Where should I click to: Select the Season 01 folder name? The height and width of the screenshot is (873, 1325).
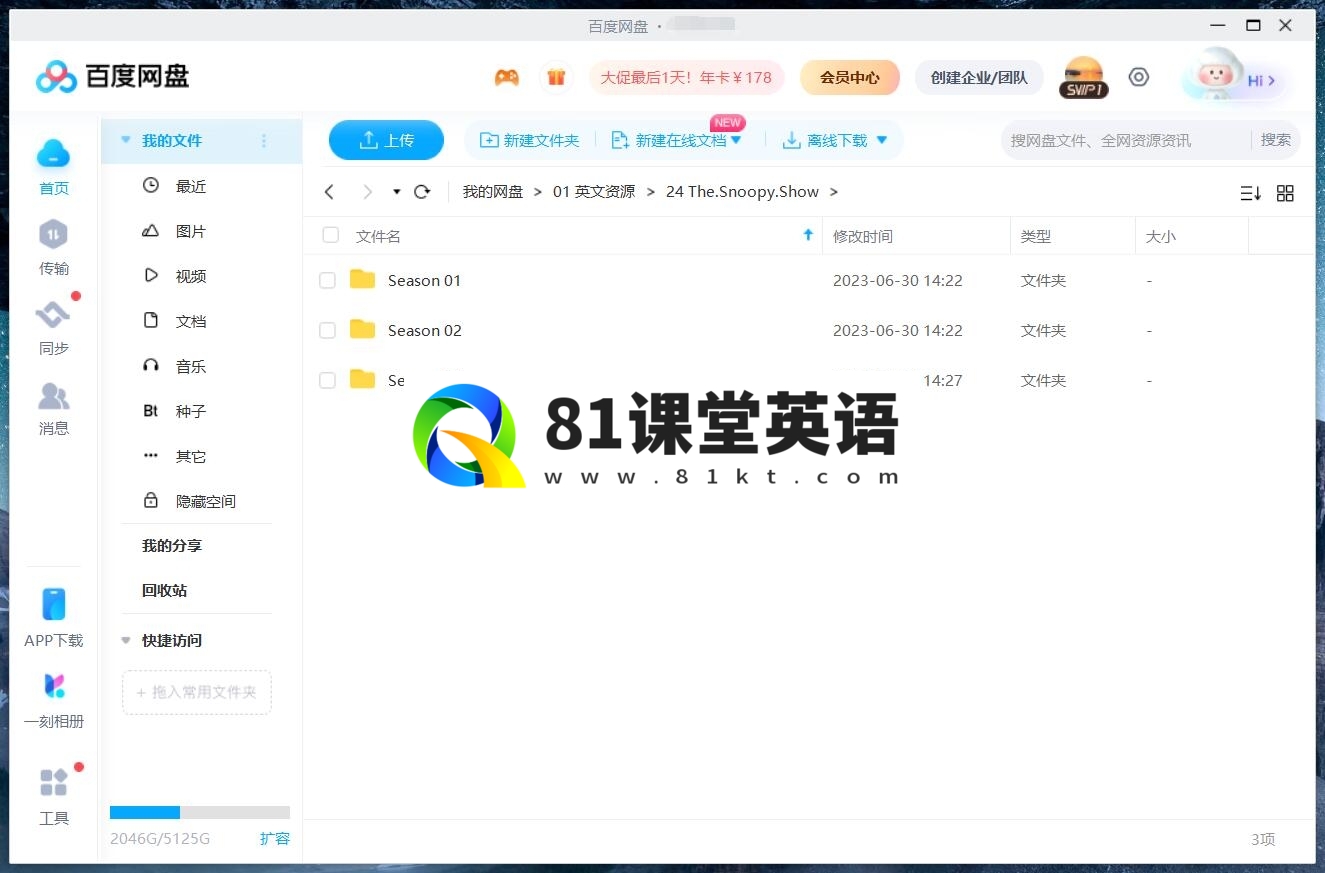click(424, 281)
